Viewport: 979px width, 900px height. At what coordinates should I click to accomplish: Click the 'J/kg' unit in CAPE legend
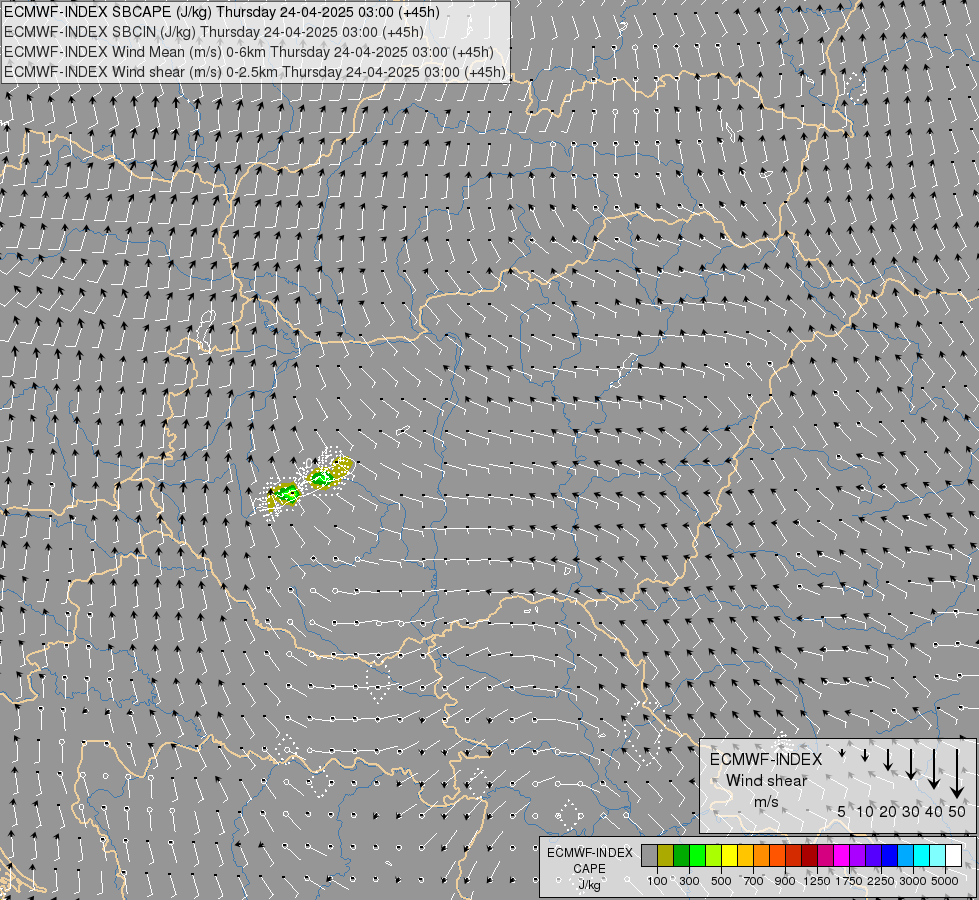pos(589,885)
